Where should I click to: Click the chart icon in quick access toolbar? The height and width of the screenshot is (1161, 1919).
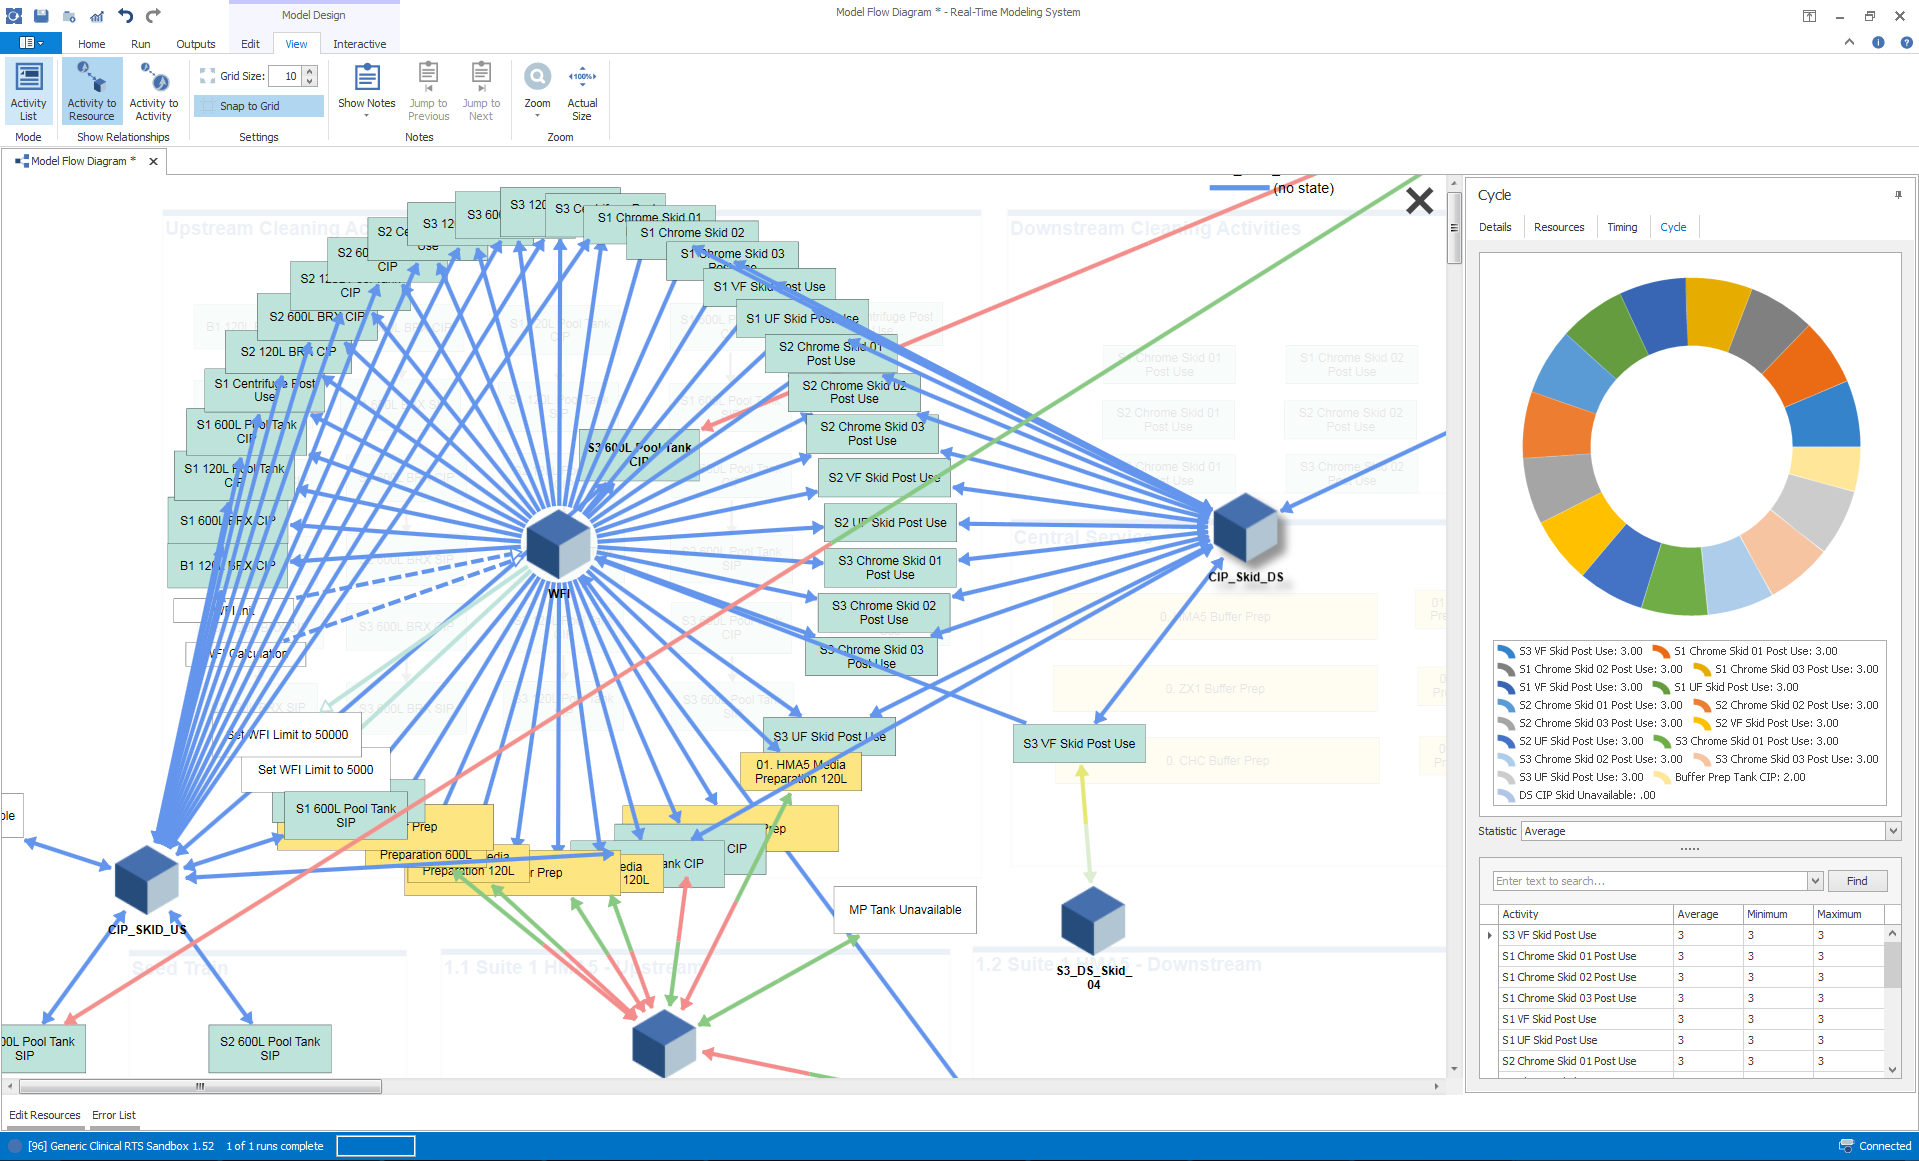97,15
